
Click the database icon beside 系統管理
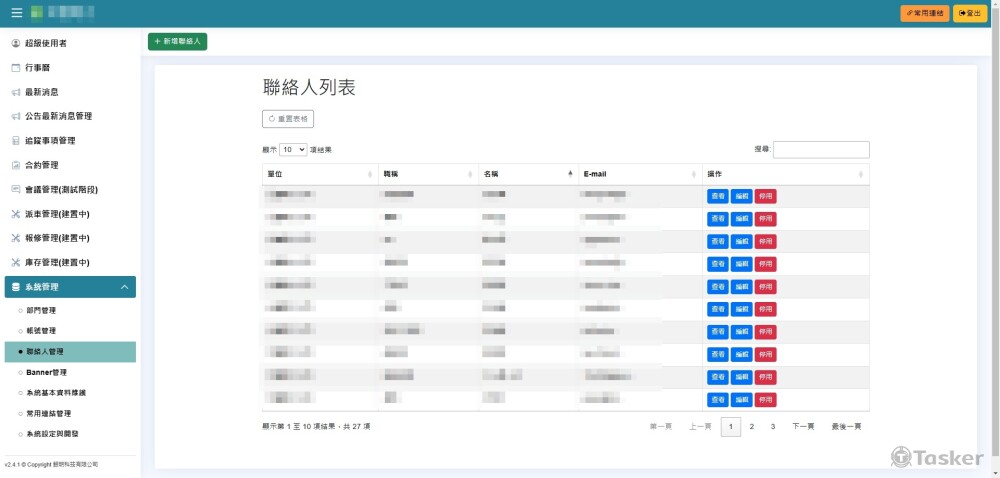coord(15,287)
